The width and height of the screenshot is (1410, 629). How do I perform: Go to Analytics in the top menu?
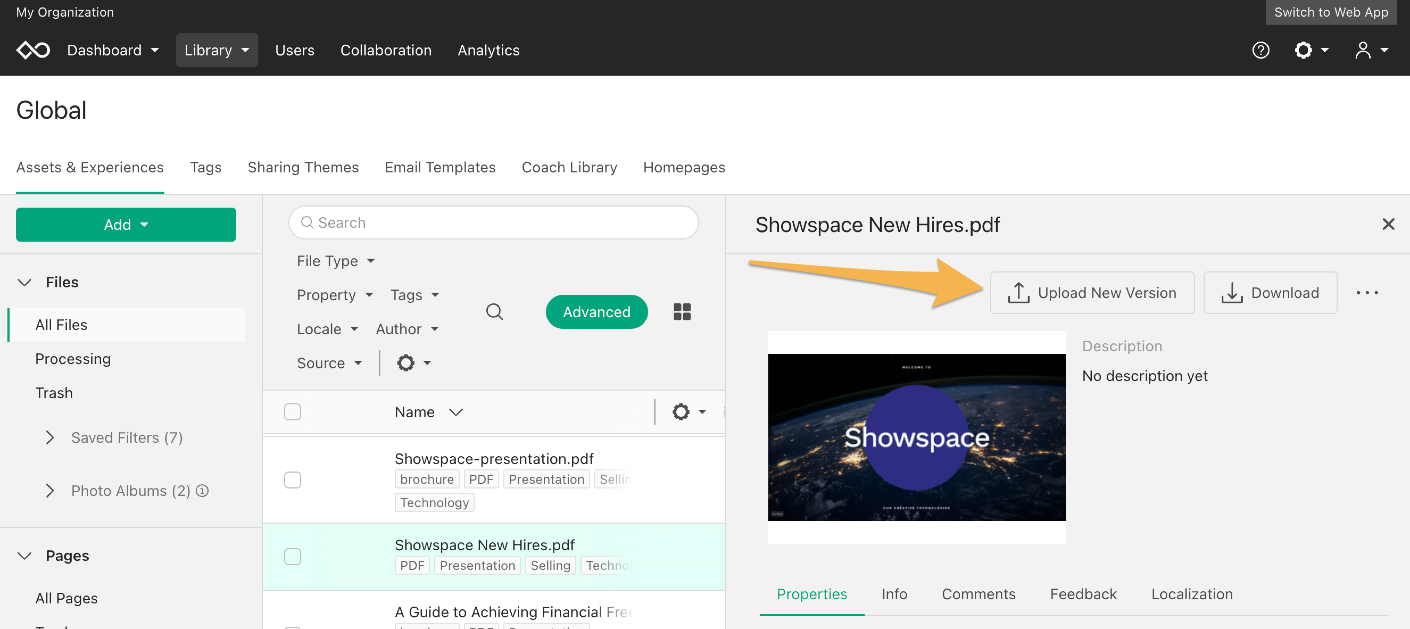click(489, 50)
